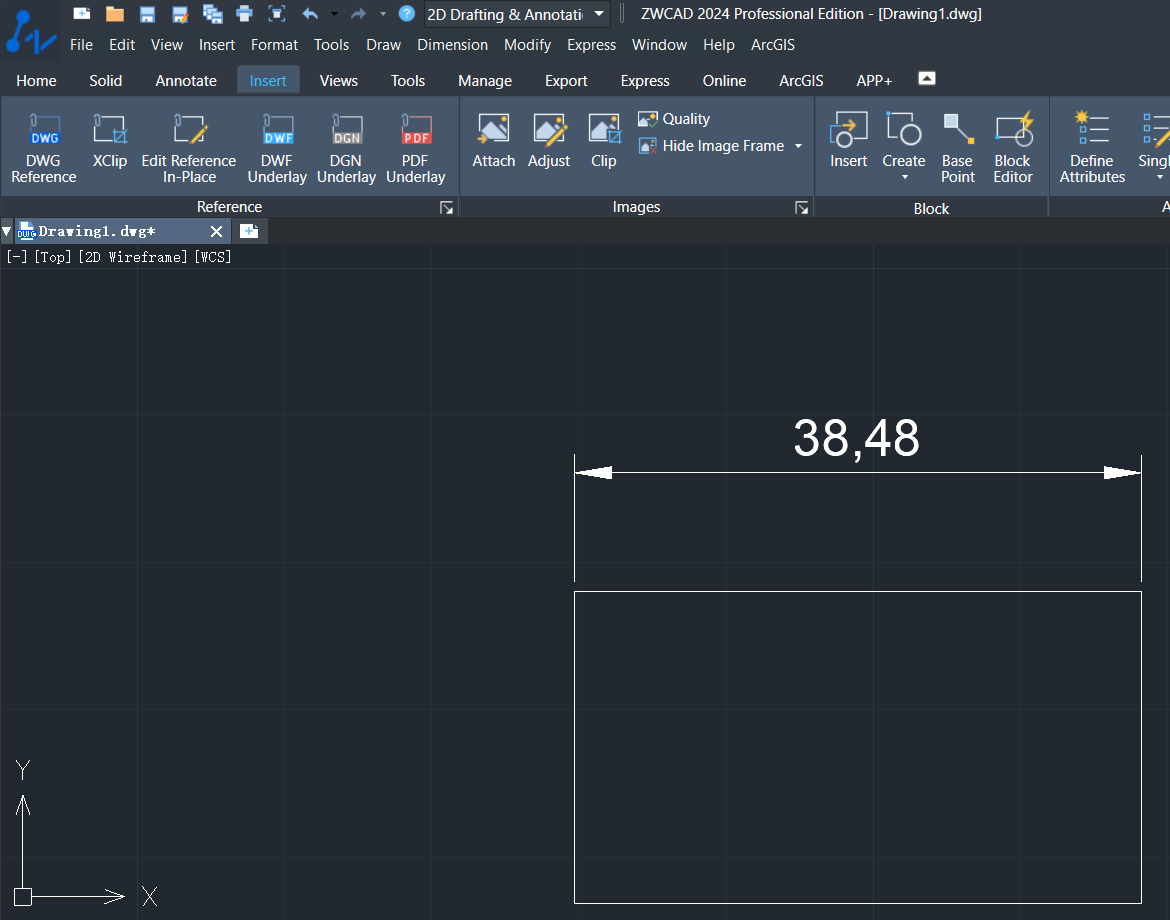Save the drawing with the floppy disk icon
The image size is (1170, 920).
coord(147,13)
